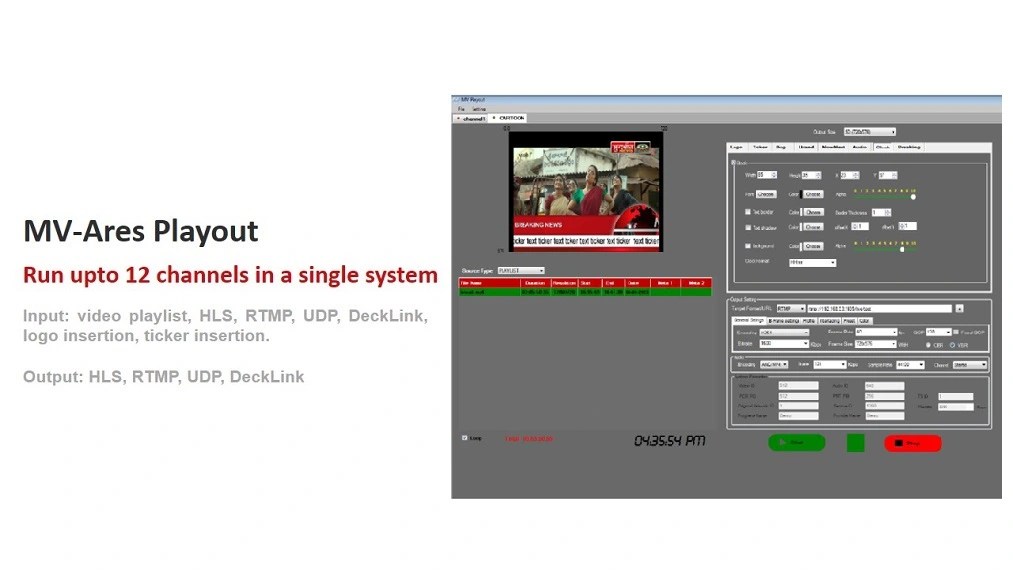Click the Meta 2 column header
Viewport: 1013px width, 570px height.
click(x=696, y=283)
